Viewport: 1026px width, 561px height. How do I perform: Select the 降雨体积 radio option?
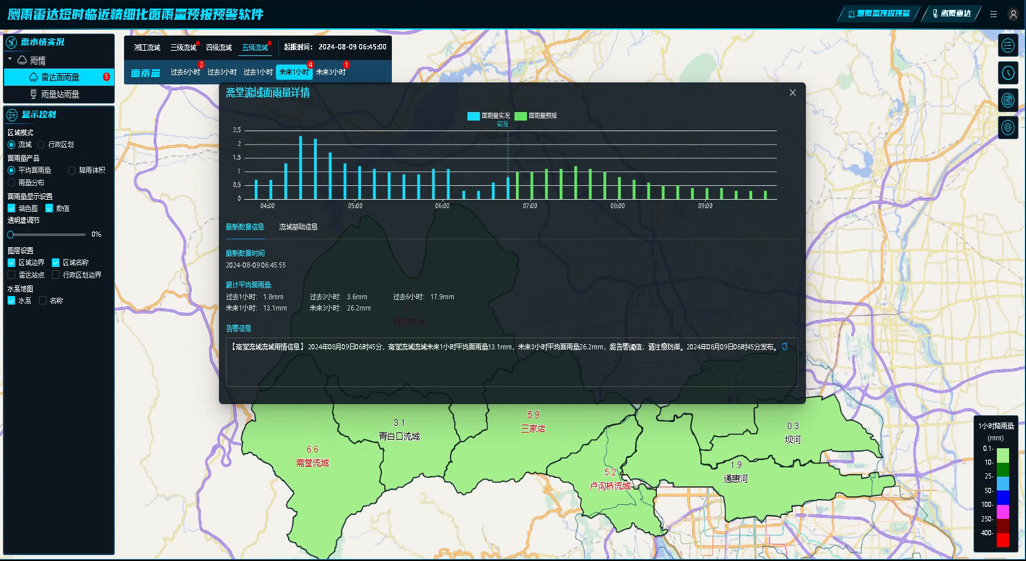click(x=72, y=171)
